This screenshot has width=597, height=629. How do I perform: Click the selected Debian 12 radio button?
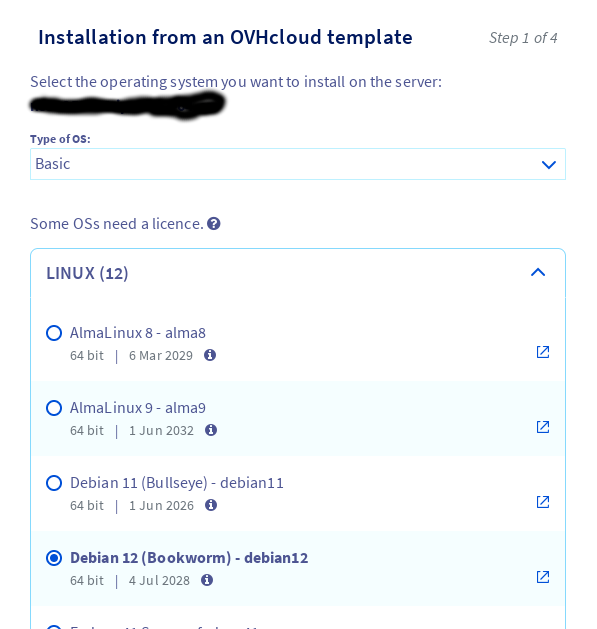[x=54, y=558]
